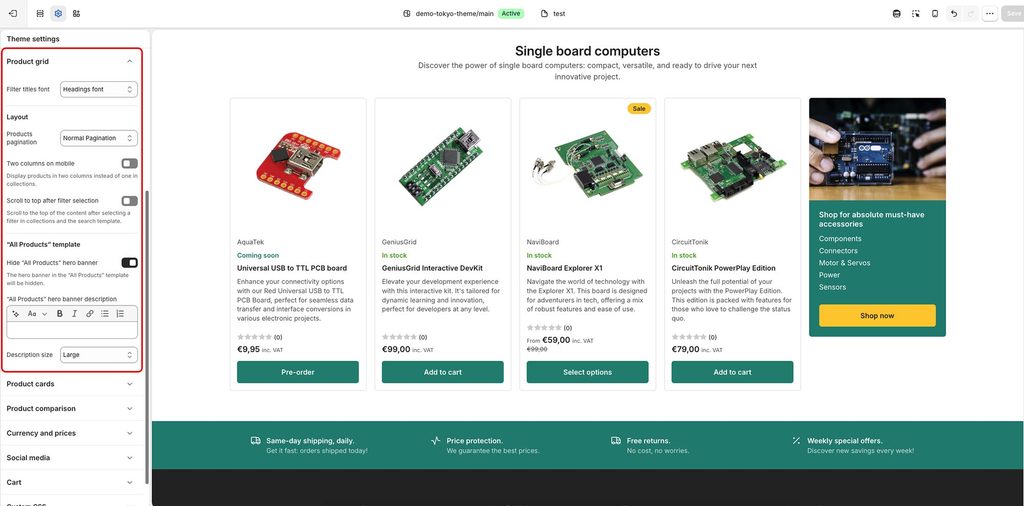Expand the Product cards section

click(x=70, y=384)
